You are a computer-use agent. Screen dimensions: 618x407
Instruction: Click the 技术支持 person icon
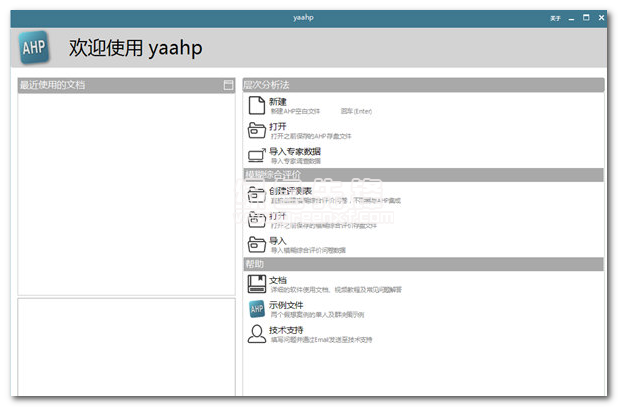257,334
